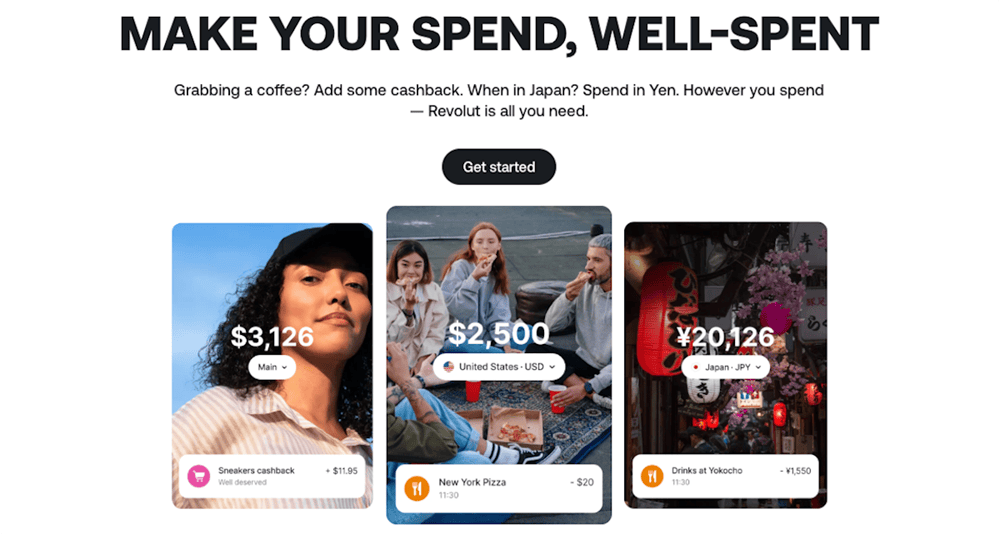Click the pink shopping cart icon
The image size is (1000, 534).
click(x=199, y=476)
